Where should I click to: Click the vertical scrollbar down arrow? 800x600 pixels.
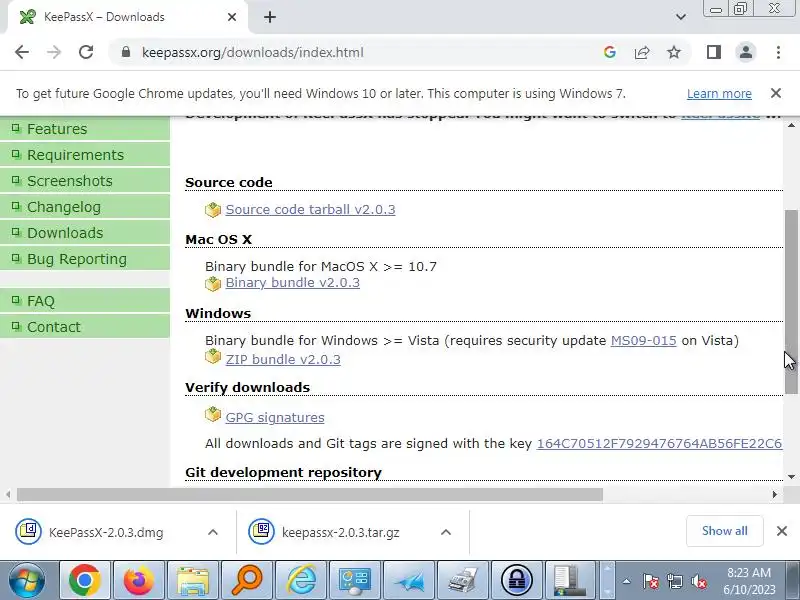point(791,477)
